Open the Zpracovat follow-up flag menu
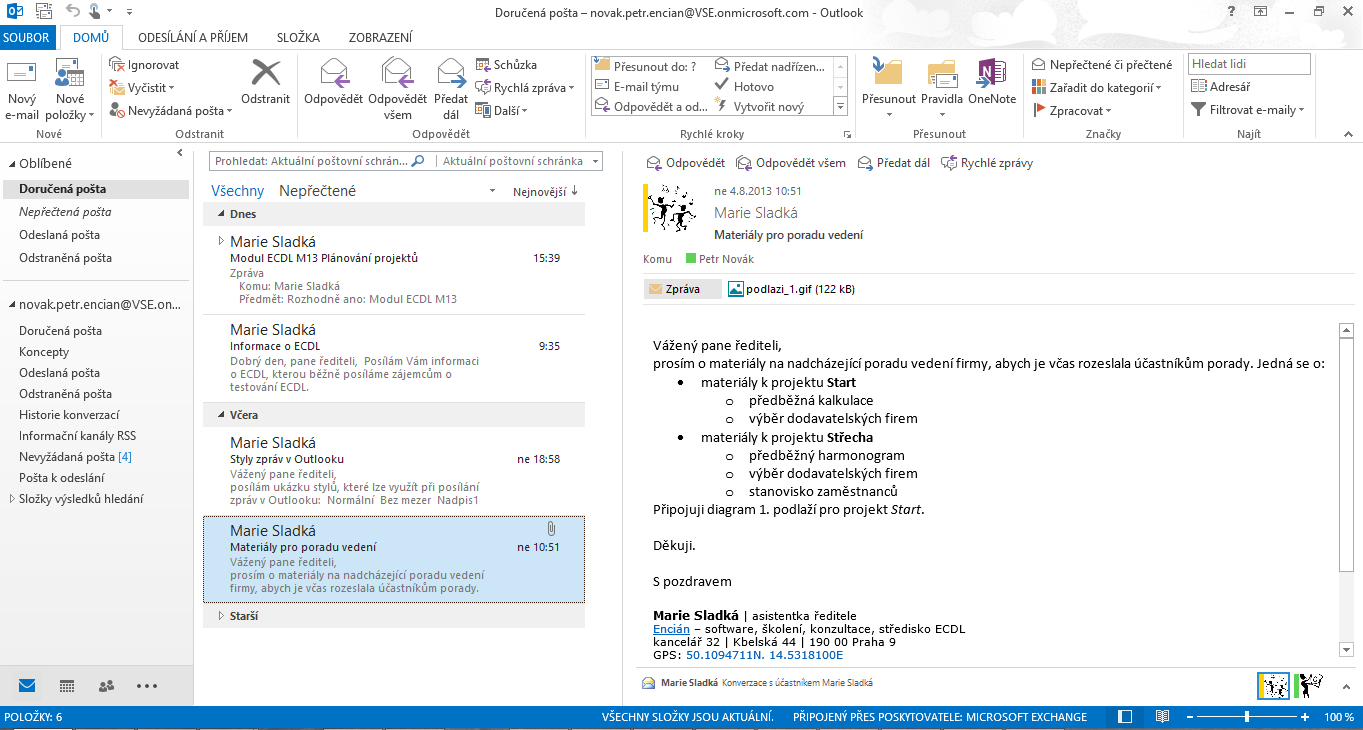 (1073, 111)
